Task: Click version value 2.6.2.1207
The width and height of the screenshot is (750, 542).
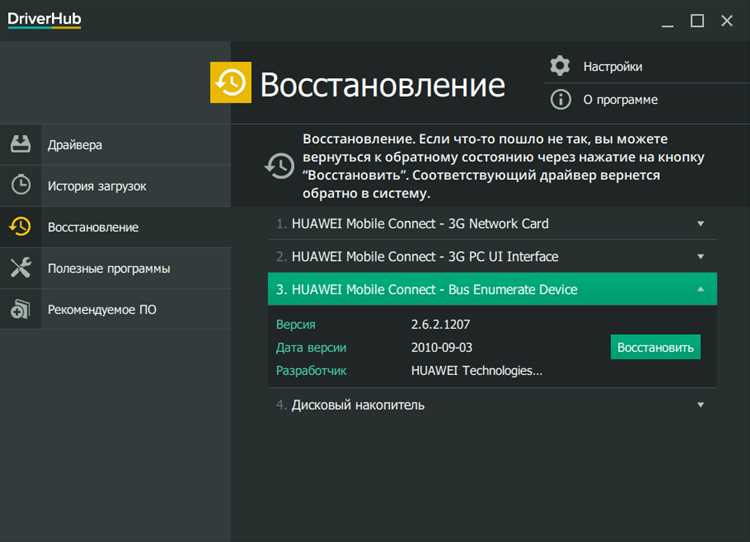Action: click(x=441, y=324)
